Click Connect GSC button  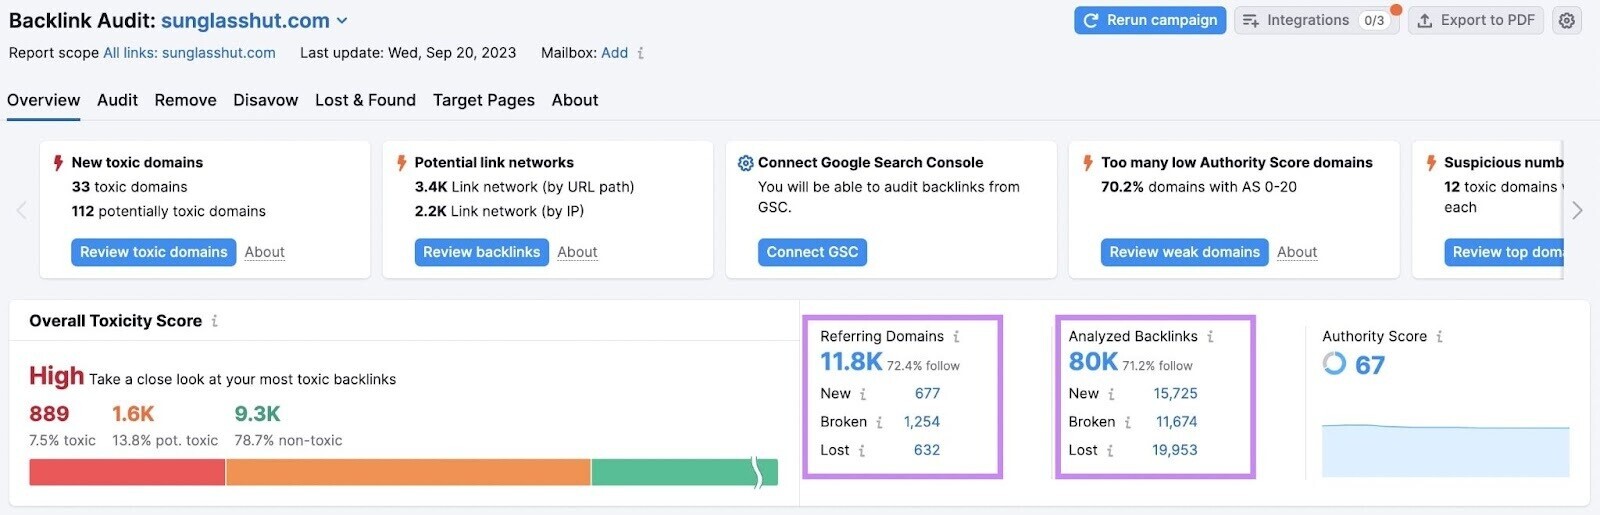point(812,252)
